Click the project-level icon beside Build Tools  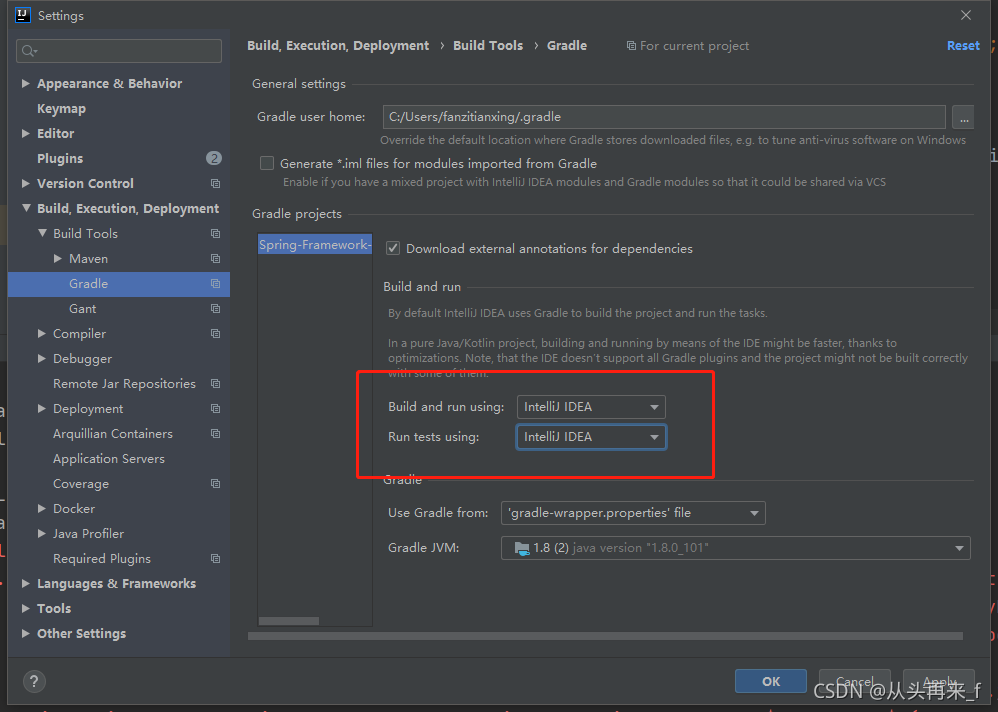pos(216,234)
